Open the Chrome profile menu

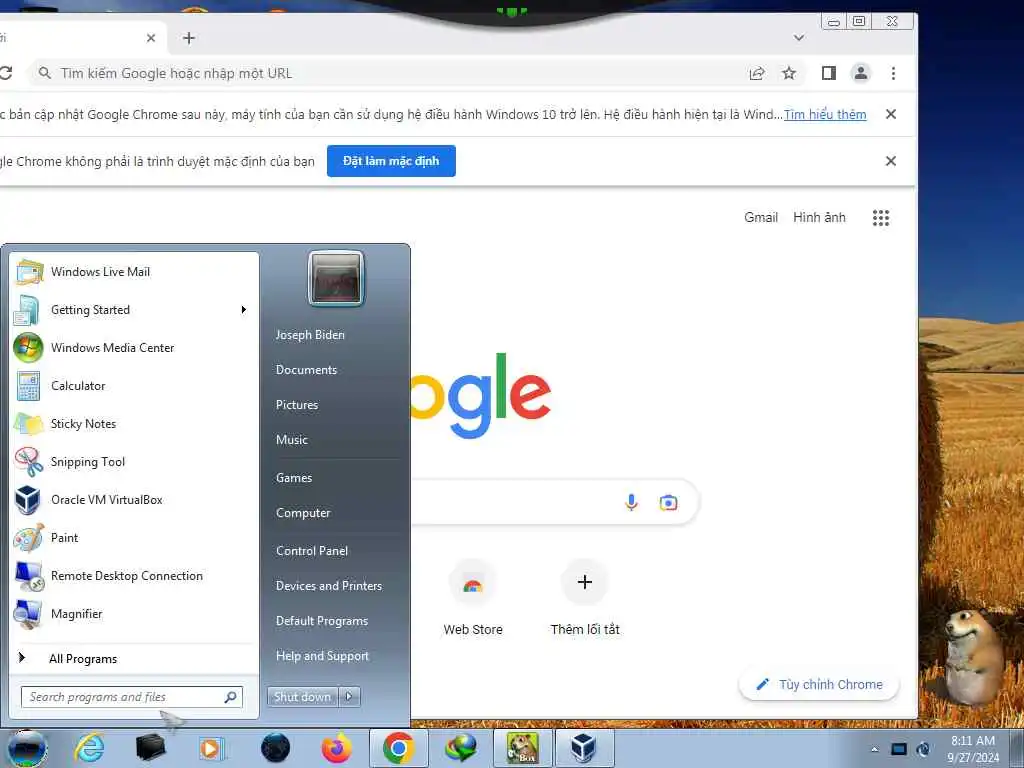coord(861,73)
